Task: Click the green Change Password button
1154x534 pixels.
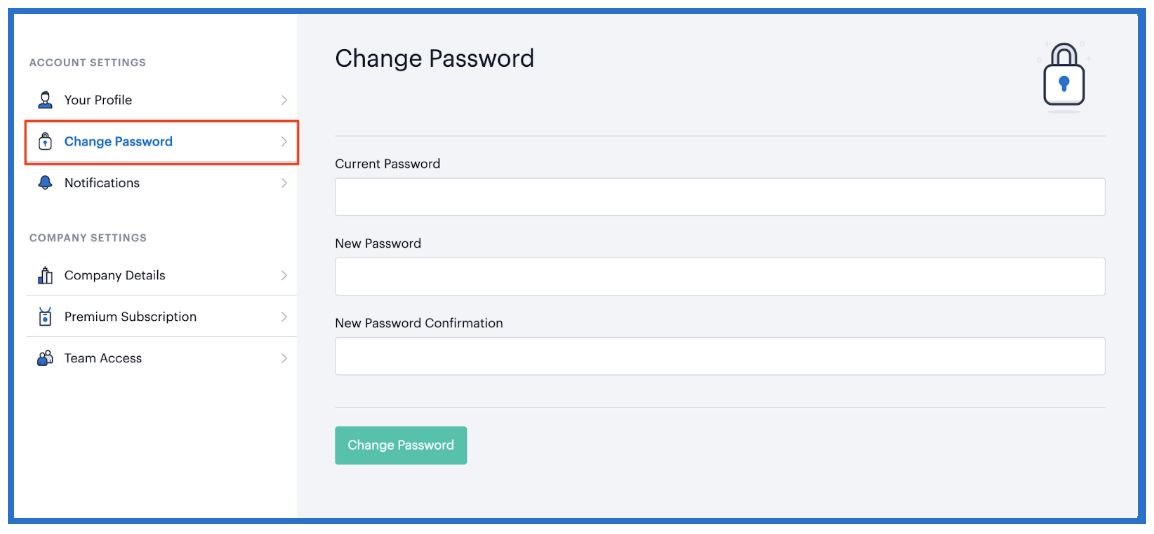Action: point(400,445)
